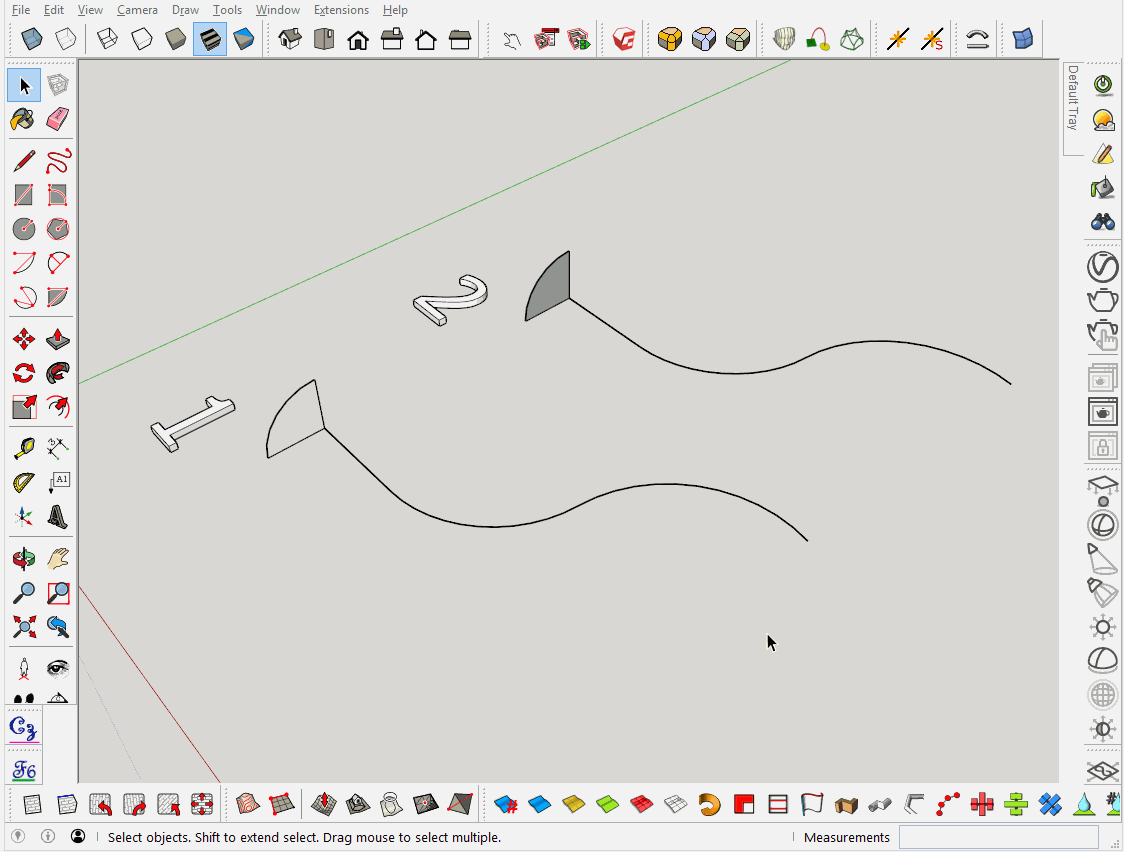The width and height of the screenshot is (1124, 852).
Task: Click the Measurements input field
Action: [x=997, y=837]
